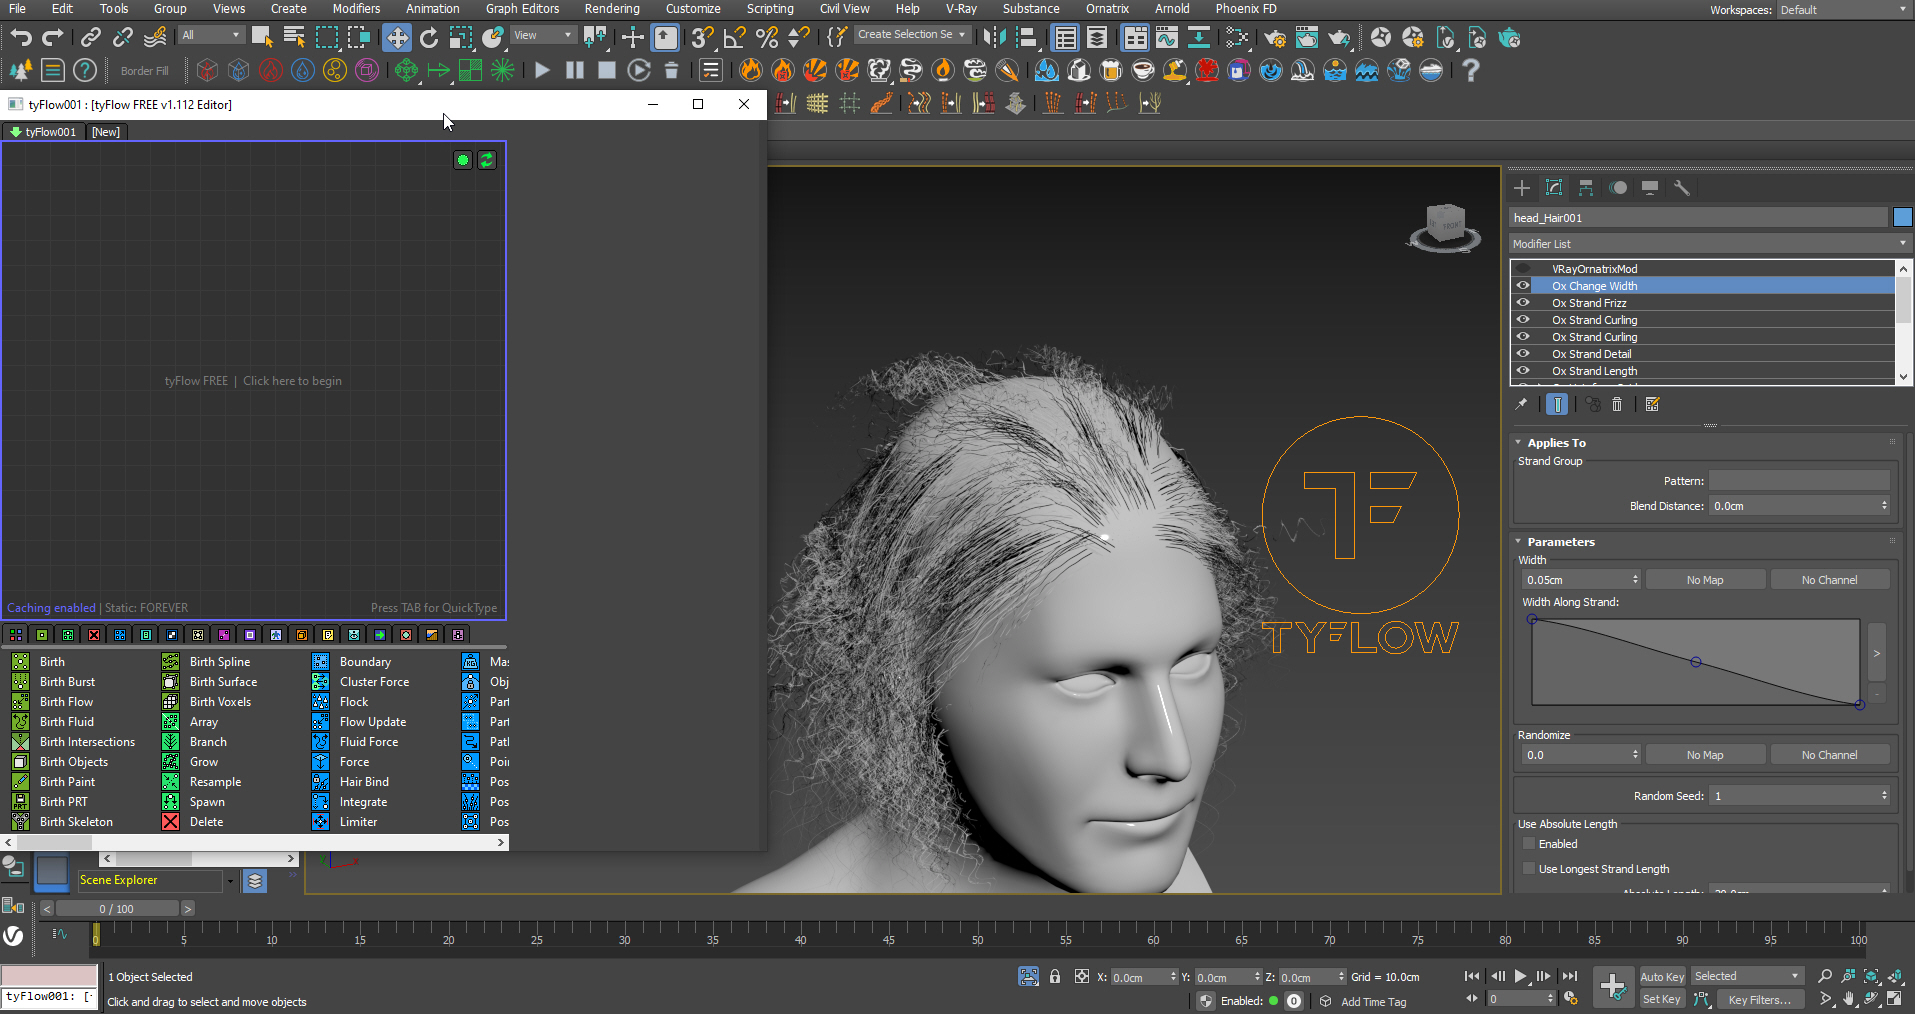Screen dimensions: 1915x1014
Task: Click the Width No Channel button
Action: (1830, 580)
